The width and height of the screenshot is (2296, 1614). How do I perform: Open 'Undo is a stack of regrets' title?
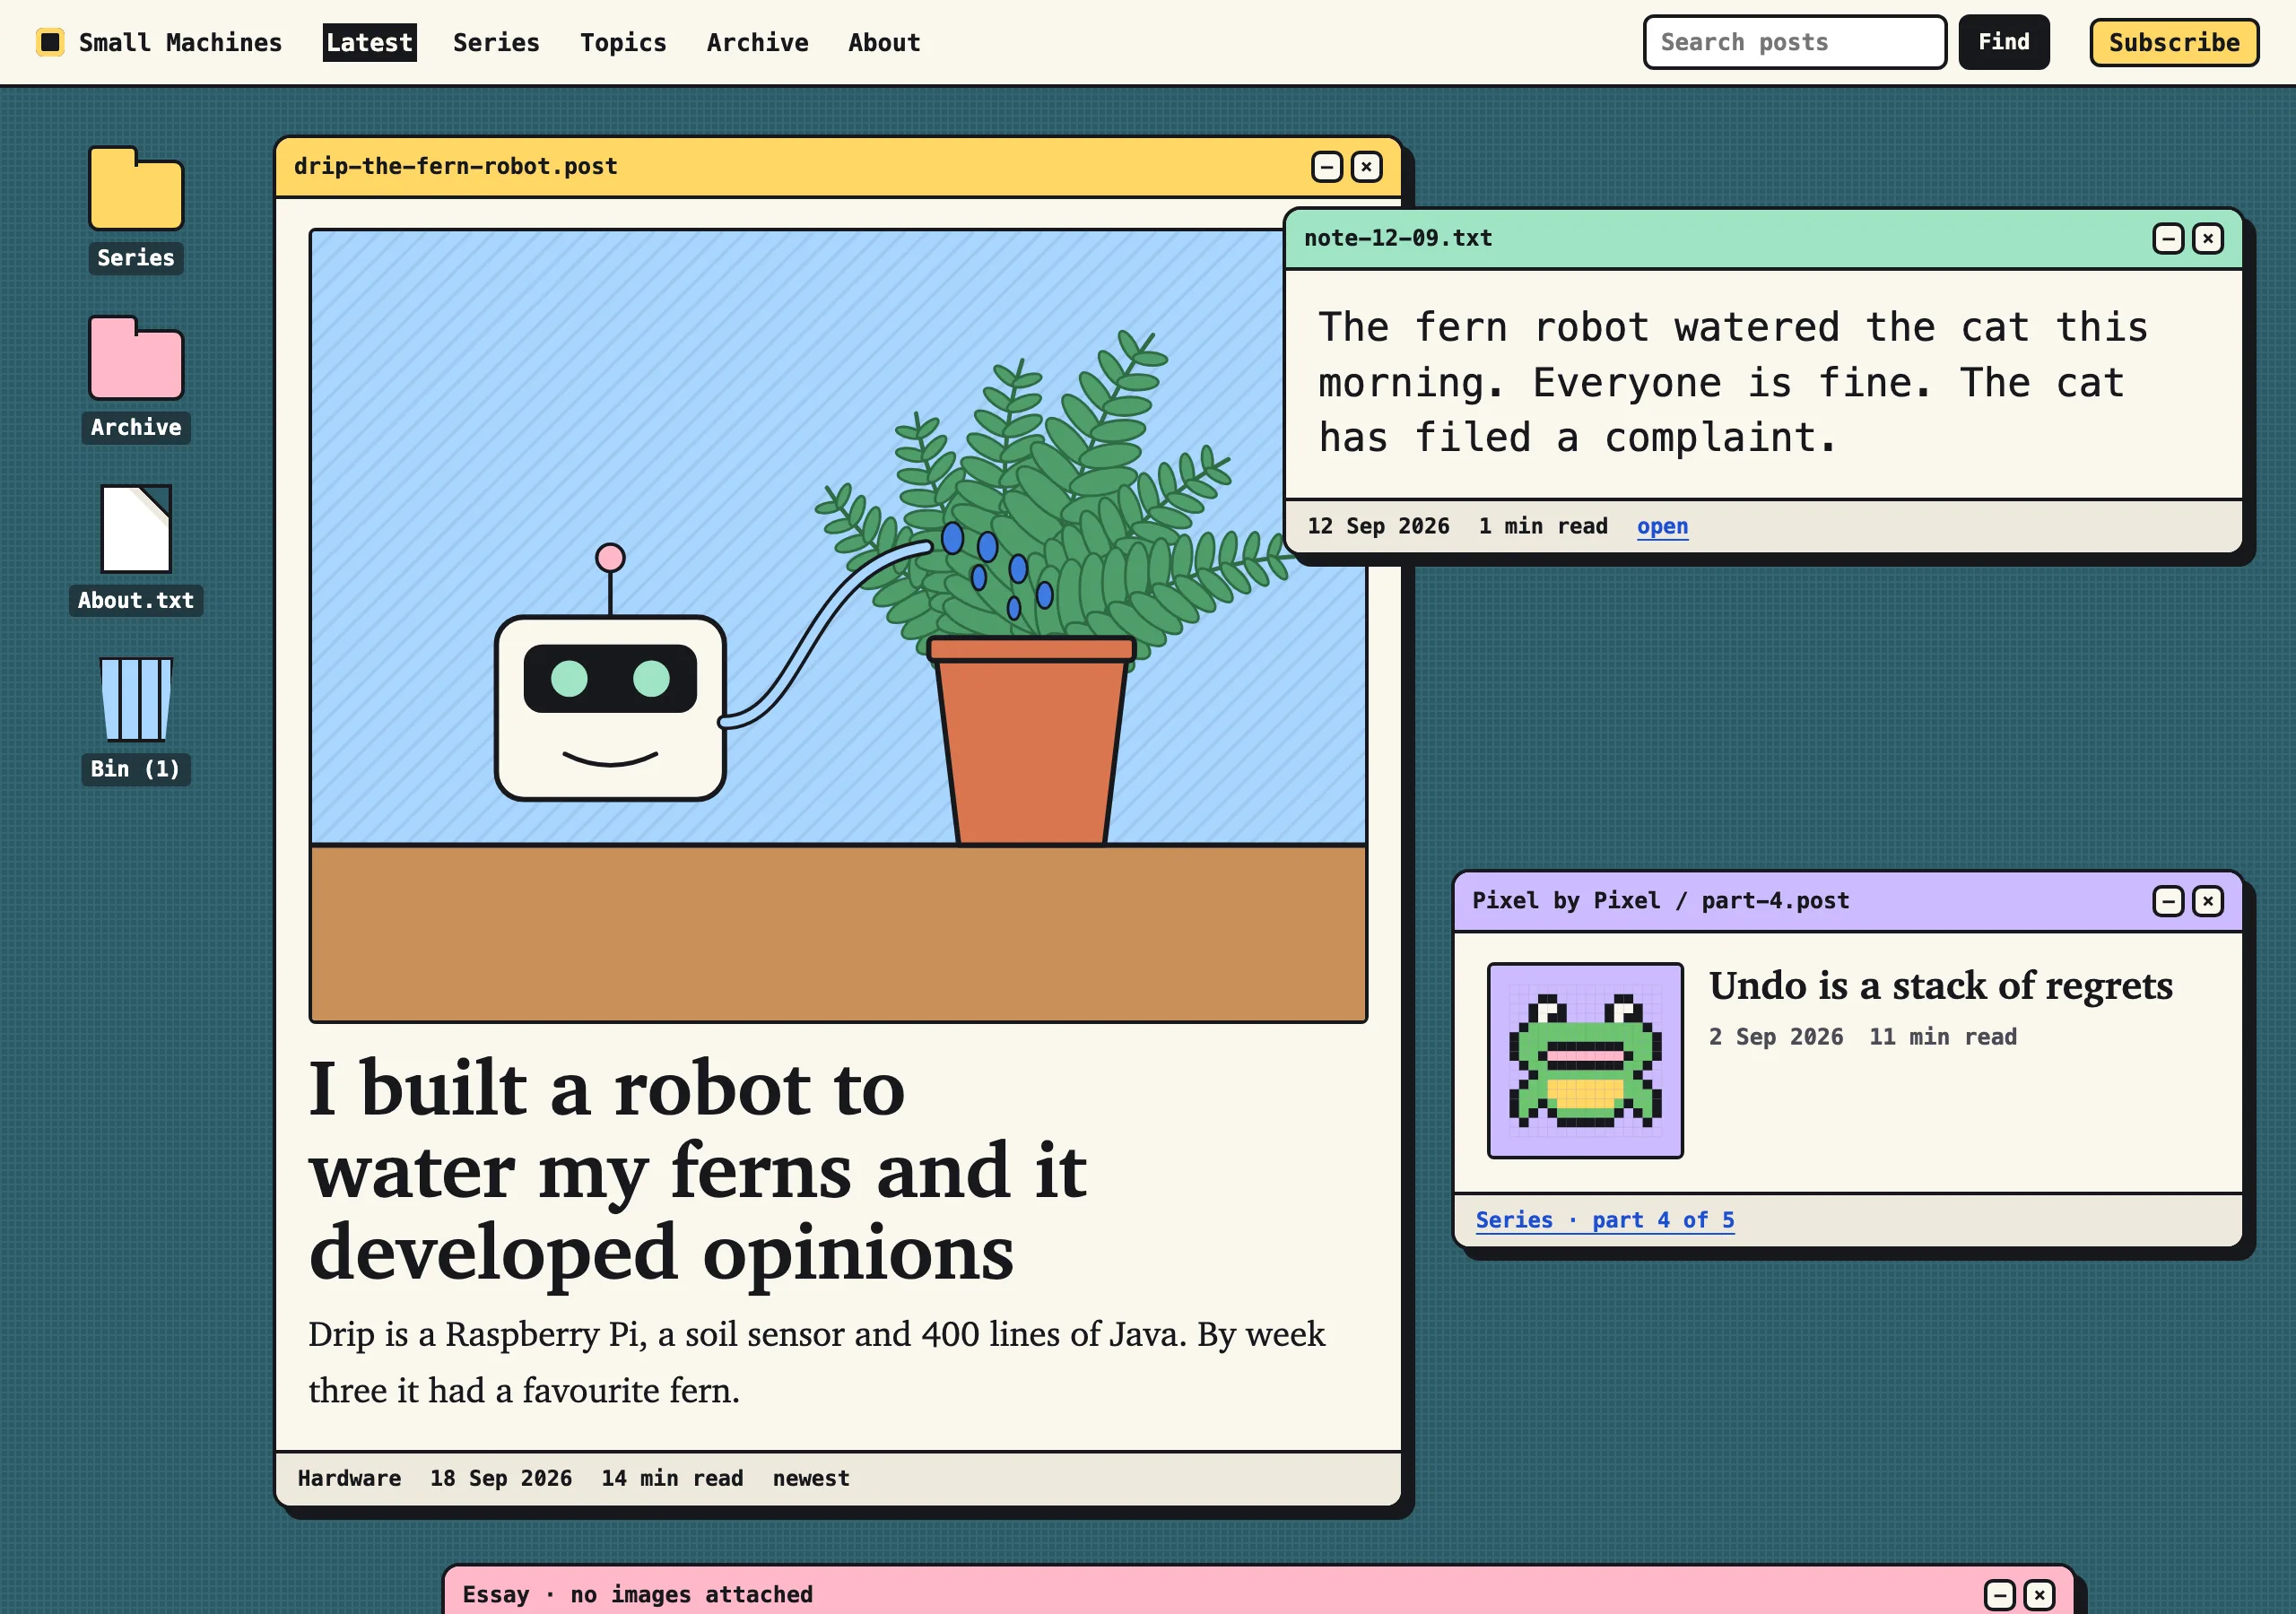pos(1941,986)
